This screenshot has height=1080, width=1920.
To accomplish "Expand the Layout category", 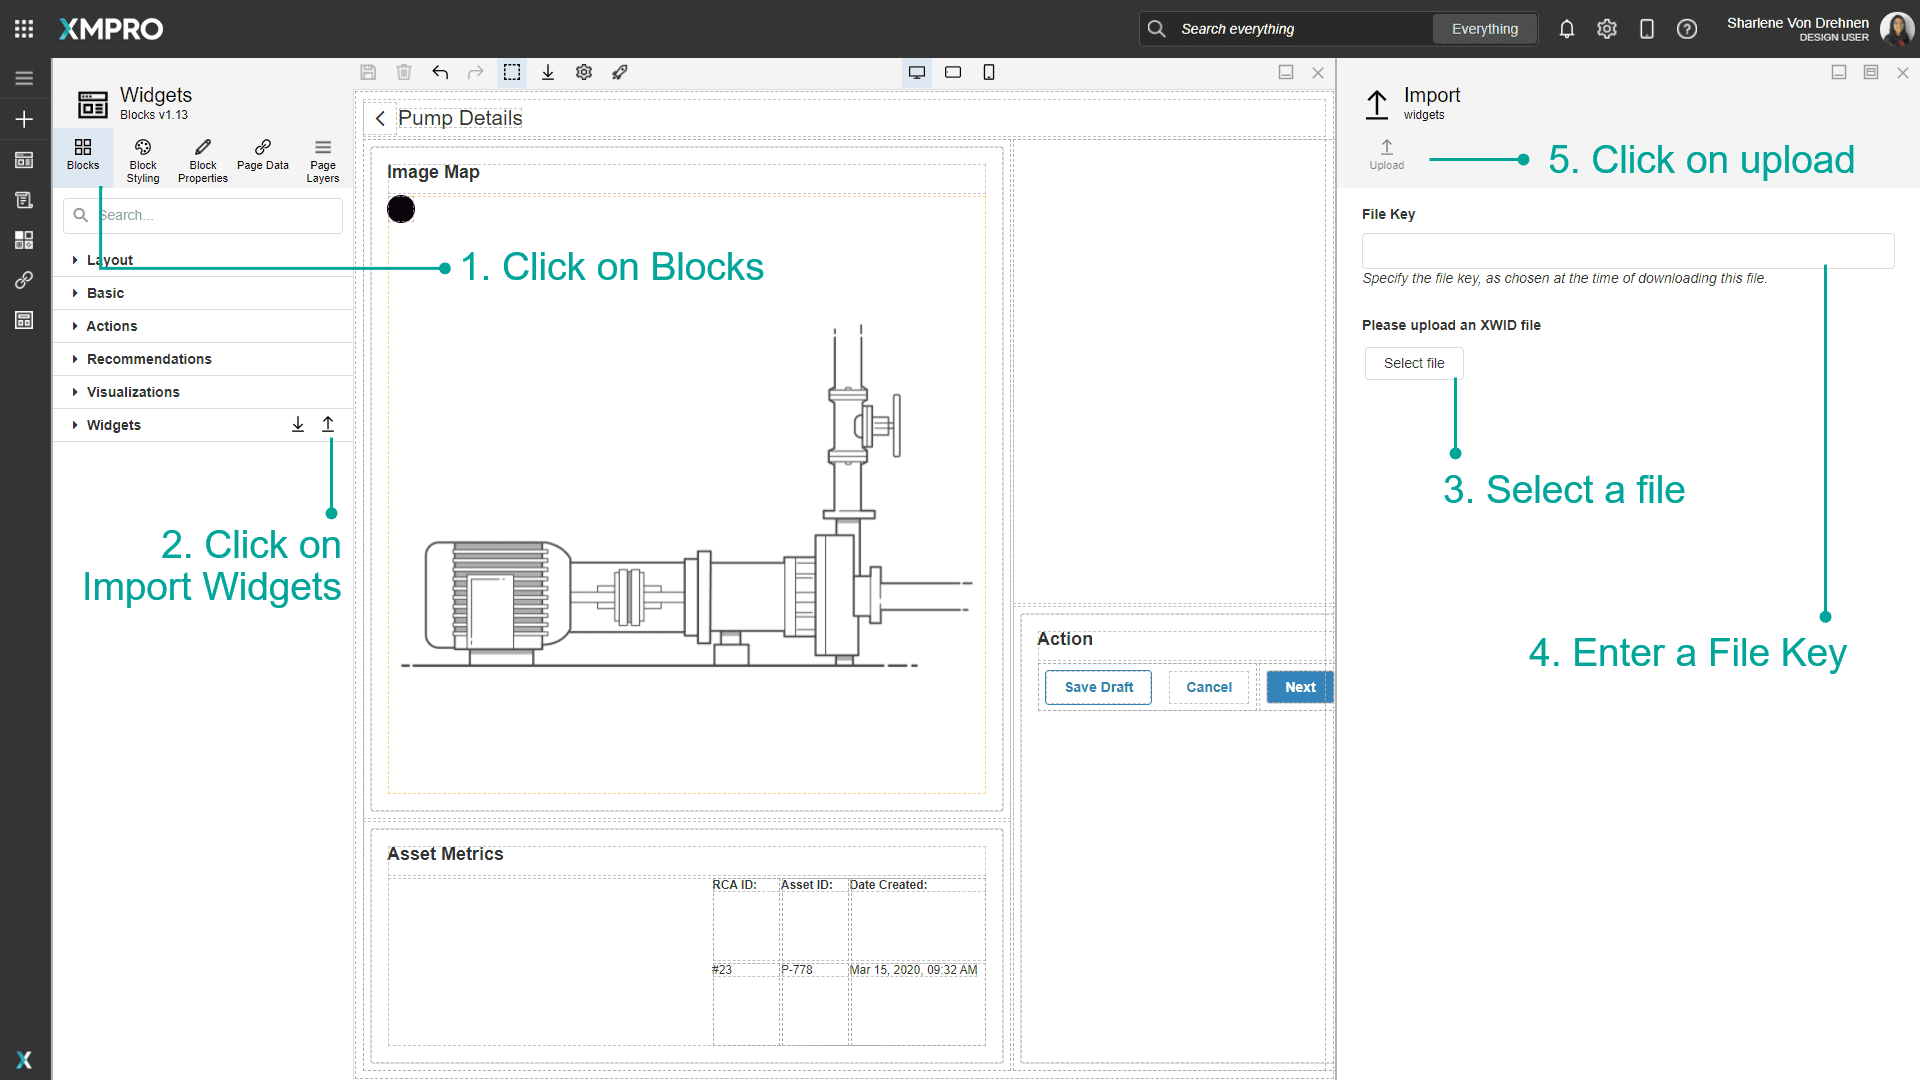I will [203, 260].
